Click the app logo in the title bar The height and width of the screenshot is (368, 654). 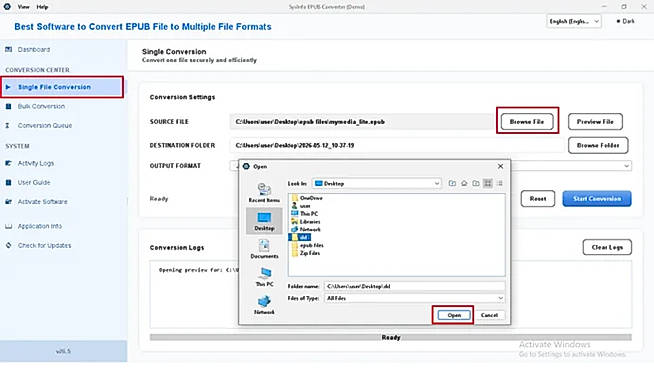pos(7,7)
